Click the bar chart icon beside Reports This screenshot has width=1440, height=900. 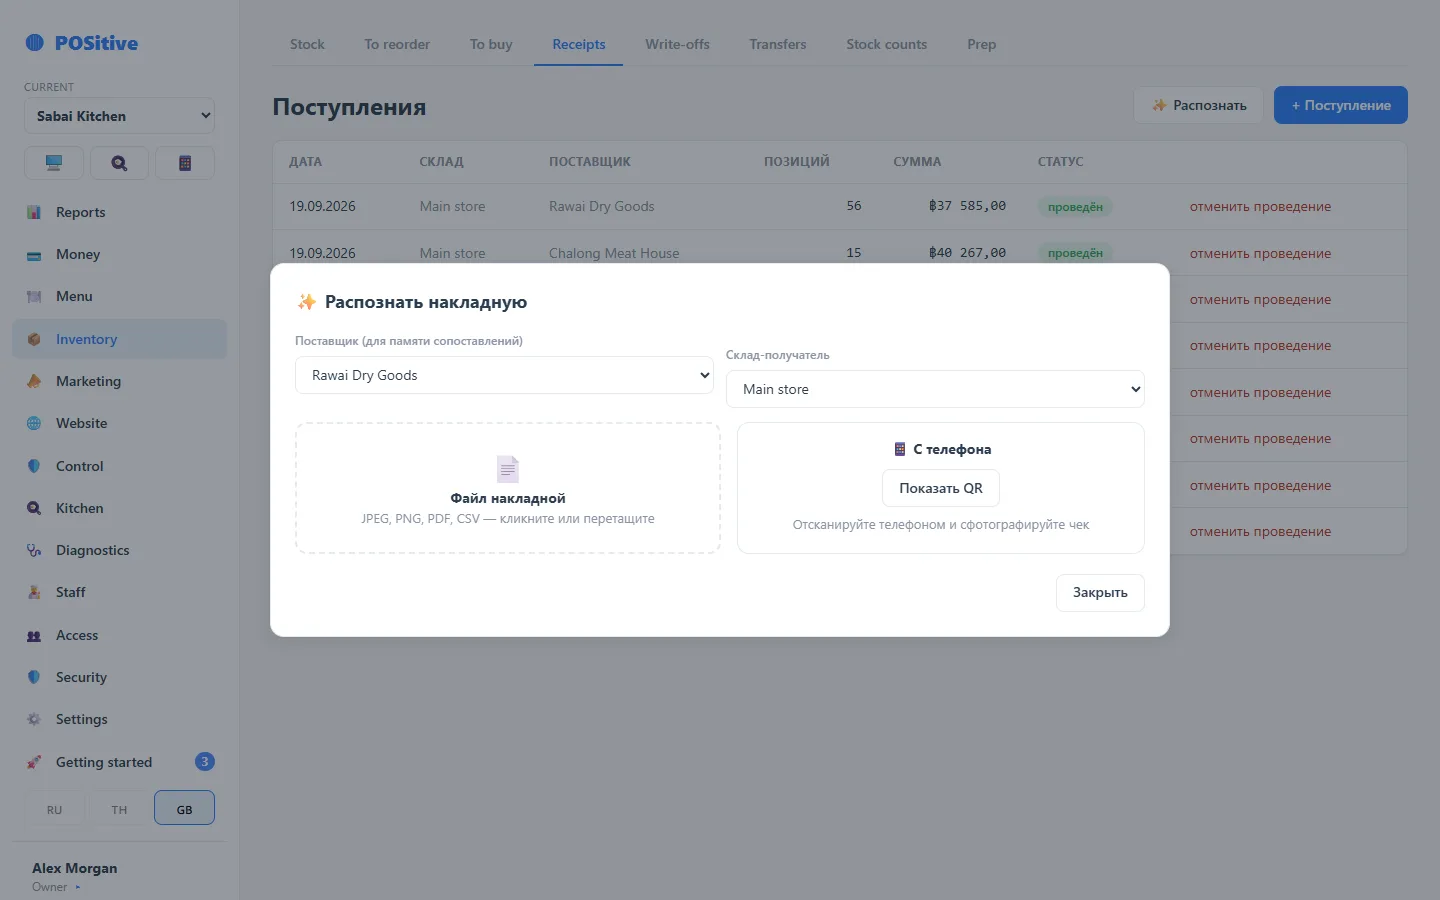coord(34,212)
